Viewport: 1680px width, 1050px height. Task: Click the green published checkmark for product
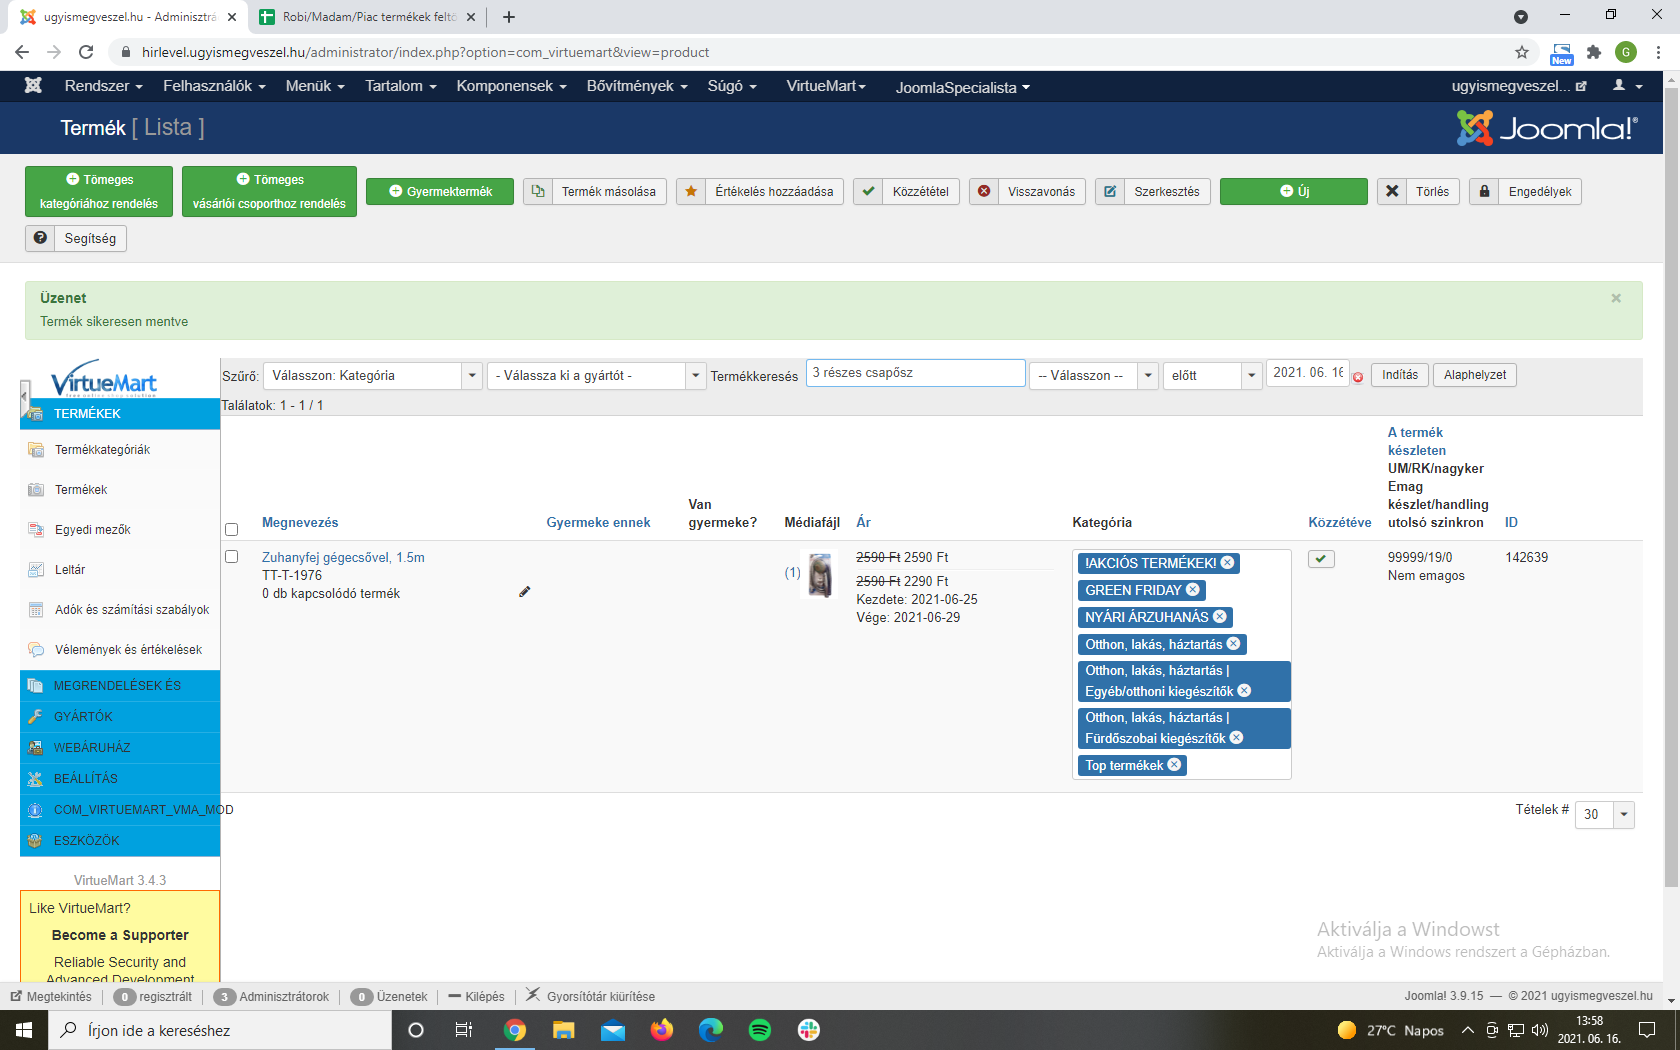point(1321,559)
